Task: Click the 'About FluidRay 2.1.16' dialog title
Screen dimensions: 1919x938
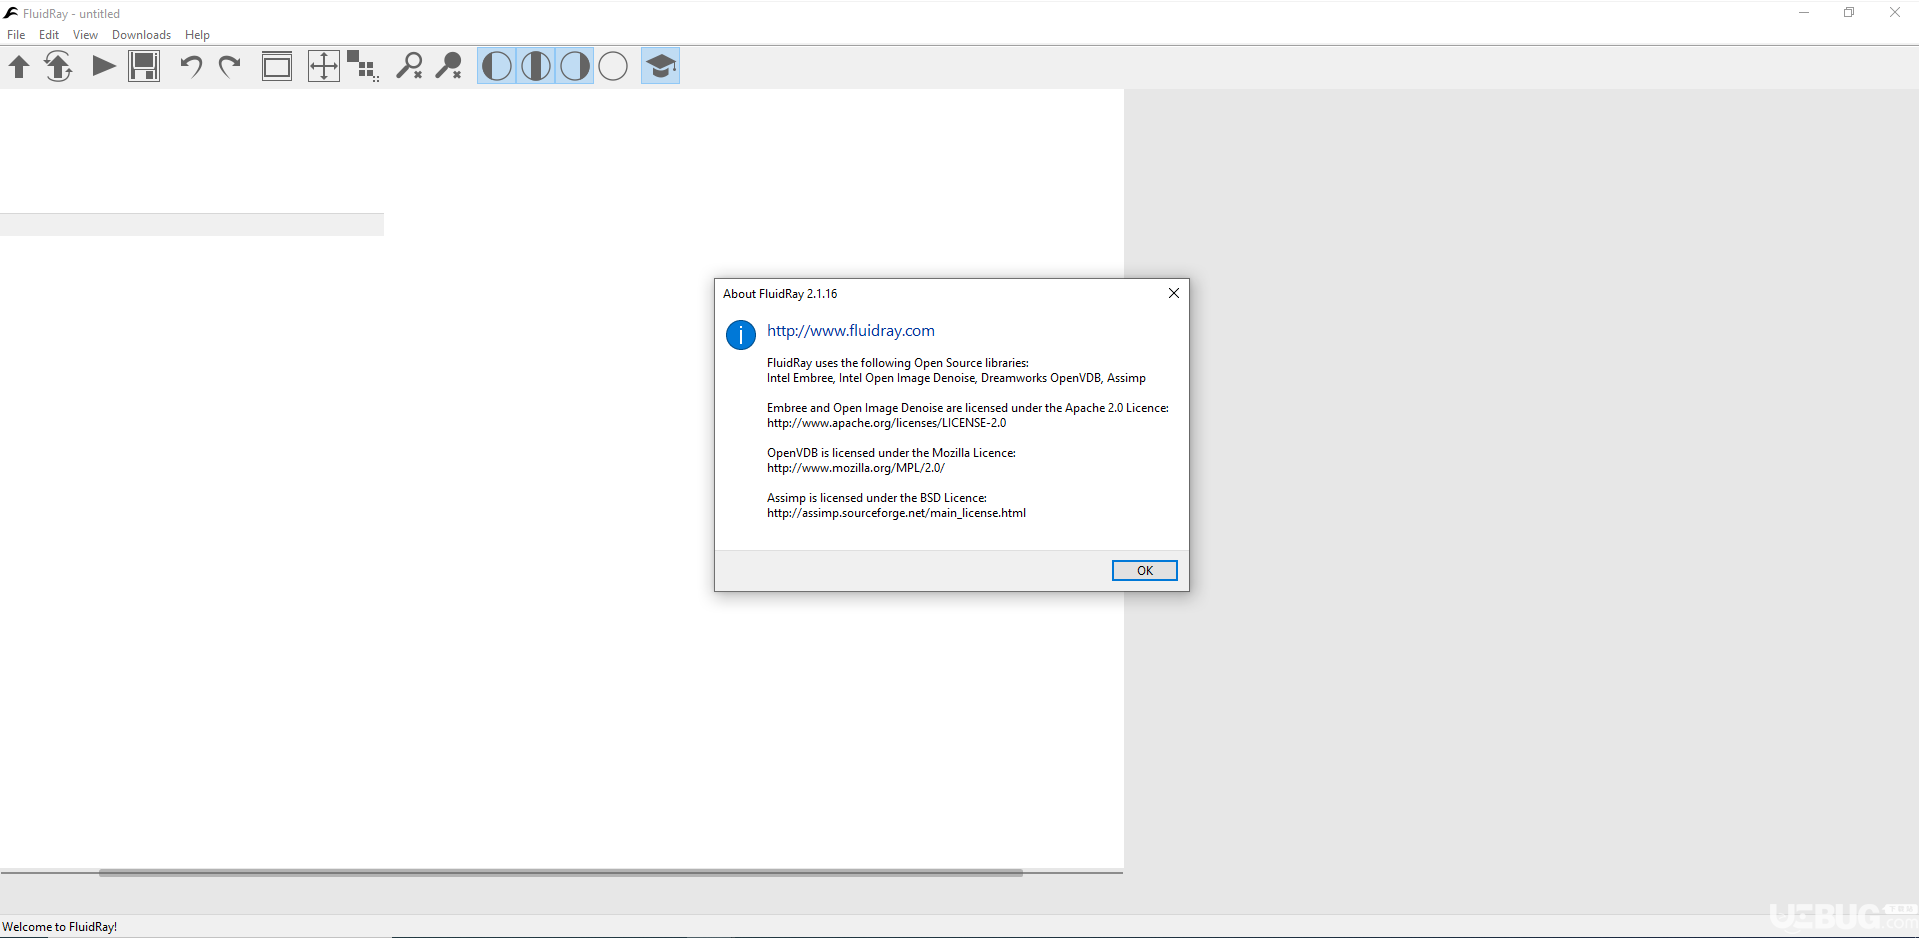Action: (780, 294)
